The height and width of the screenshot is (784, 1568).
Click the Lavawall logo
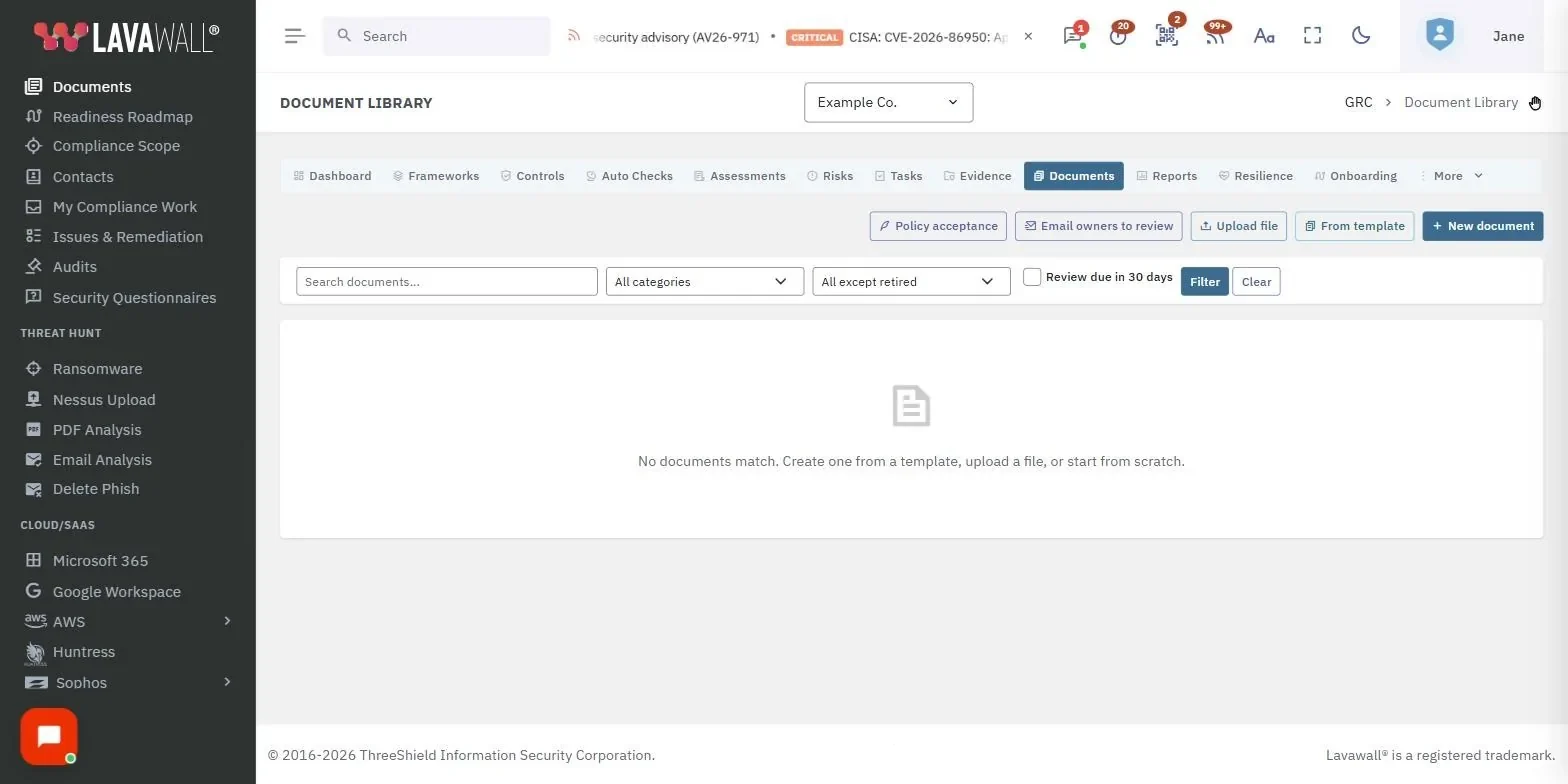[x=126, y=37]
